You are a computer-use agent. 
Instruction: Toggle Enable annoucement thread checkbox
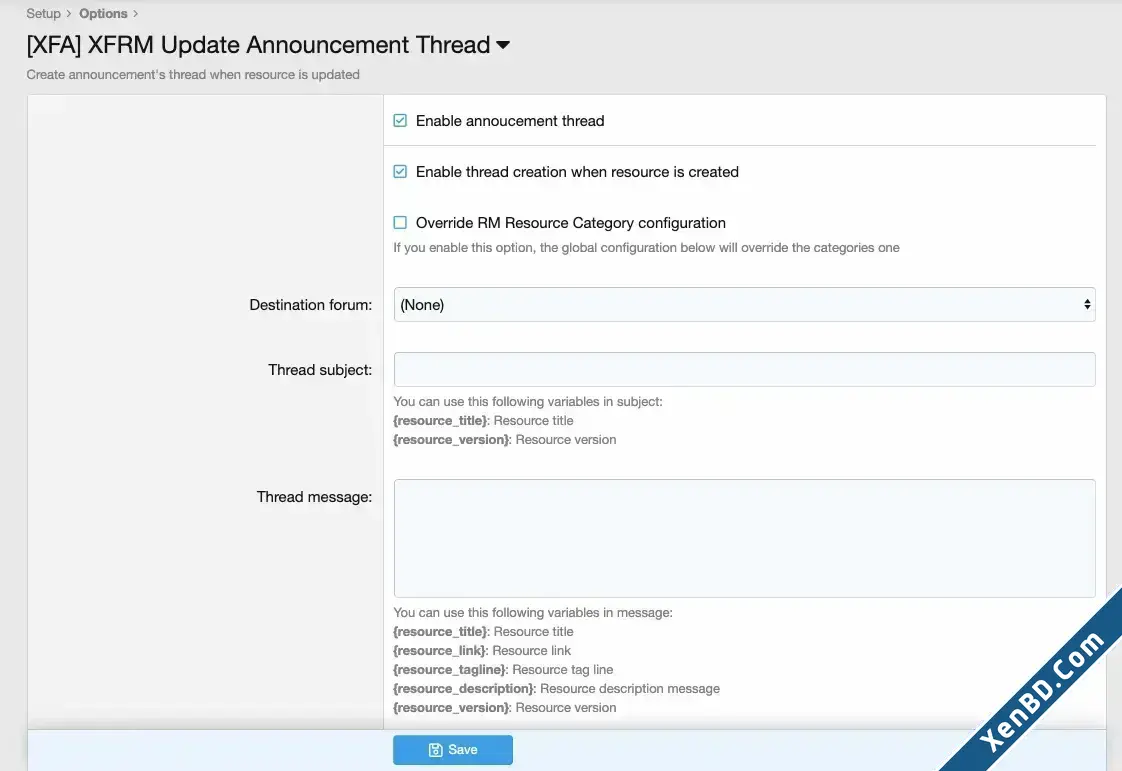point(400,121)
